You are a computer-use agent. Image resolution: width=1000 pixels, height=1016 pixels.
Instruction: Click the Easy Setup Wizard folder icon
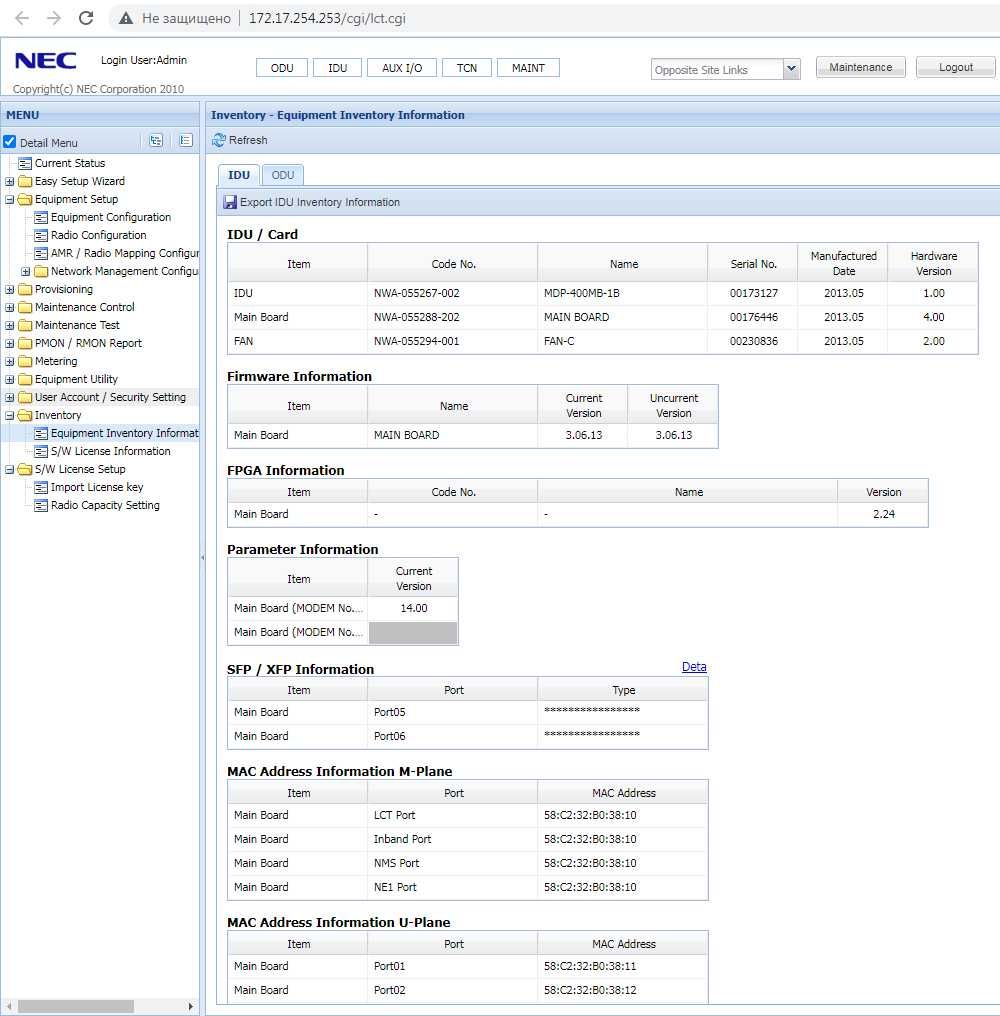point(25,181)
